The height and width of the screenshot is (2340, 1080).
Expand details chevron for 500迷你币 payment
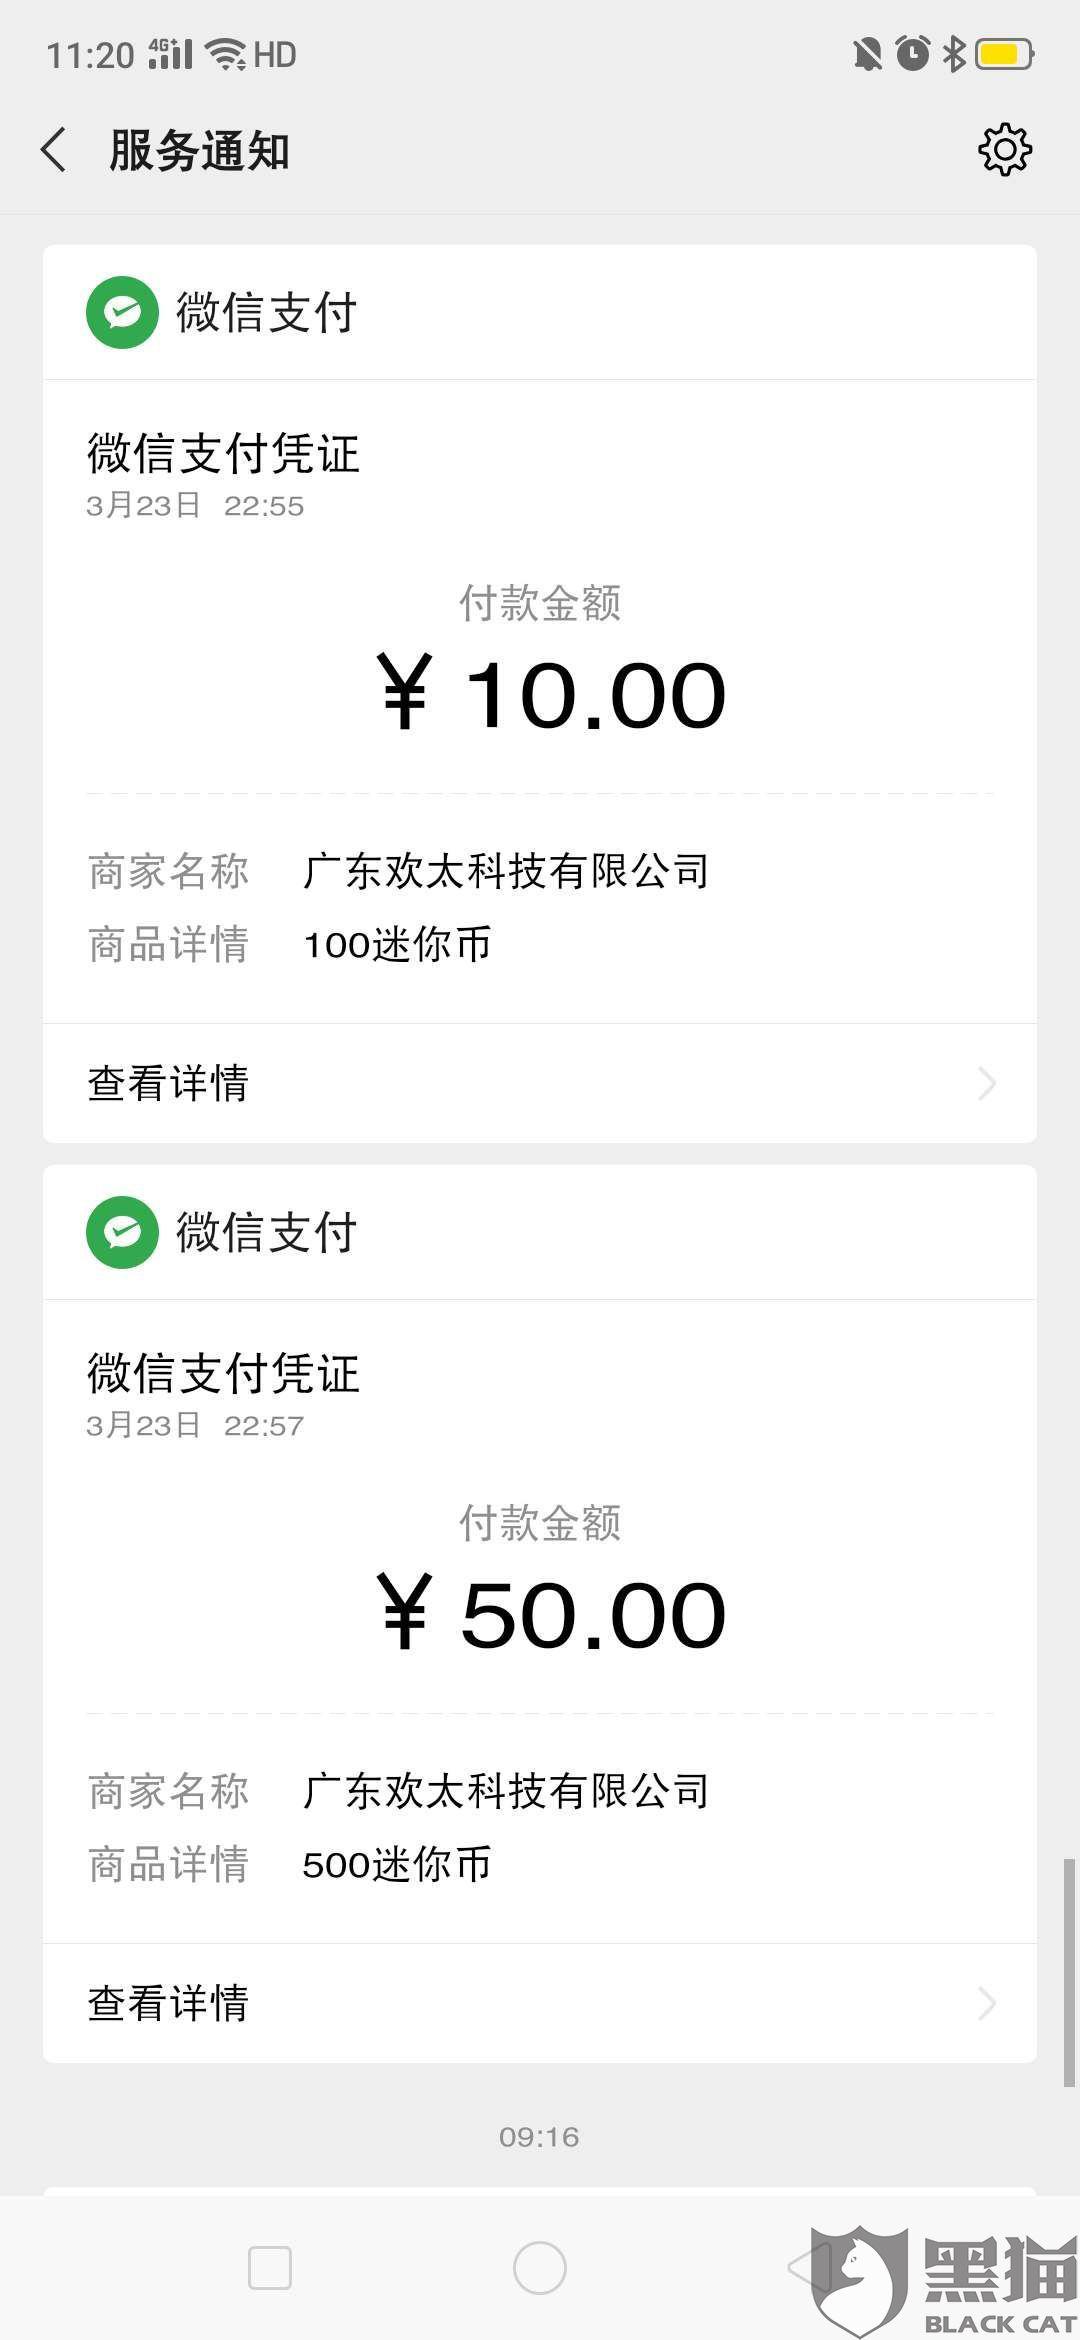(987, 2003)
